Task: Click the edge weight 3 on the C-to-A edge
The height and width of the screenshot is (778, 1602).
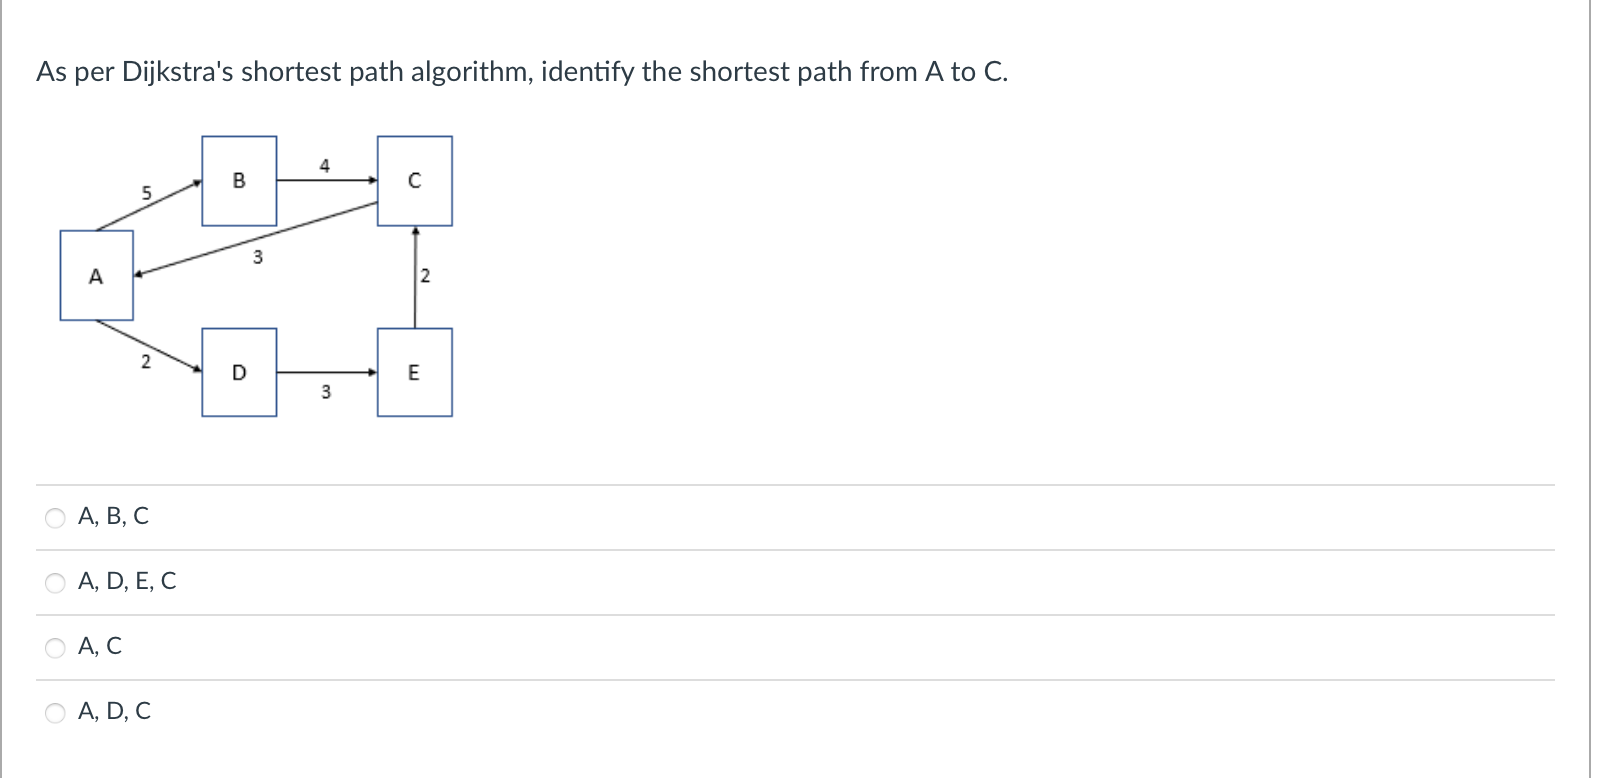Action: (257, 258)
